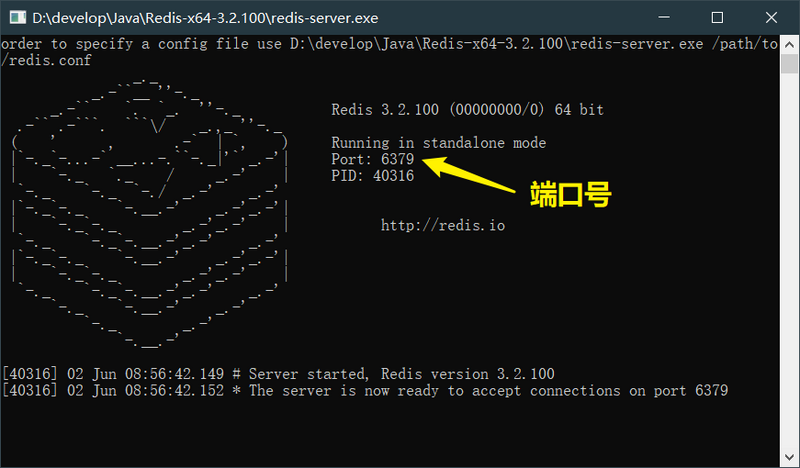
Task: Close the redis-server.exe console window
Action: 771,17
